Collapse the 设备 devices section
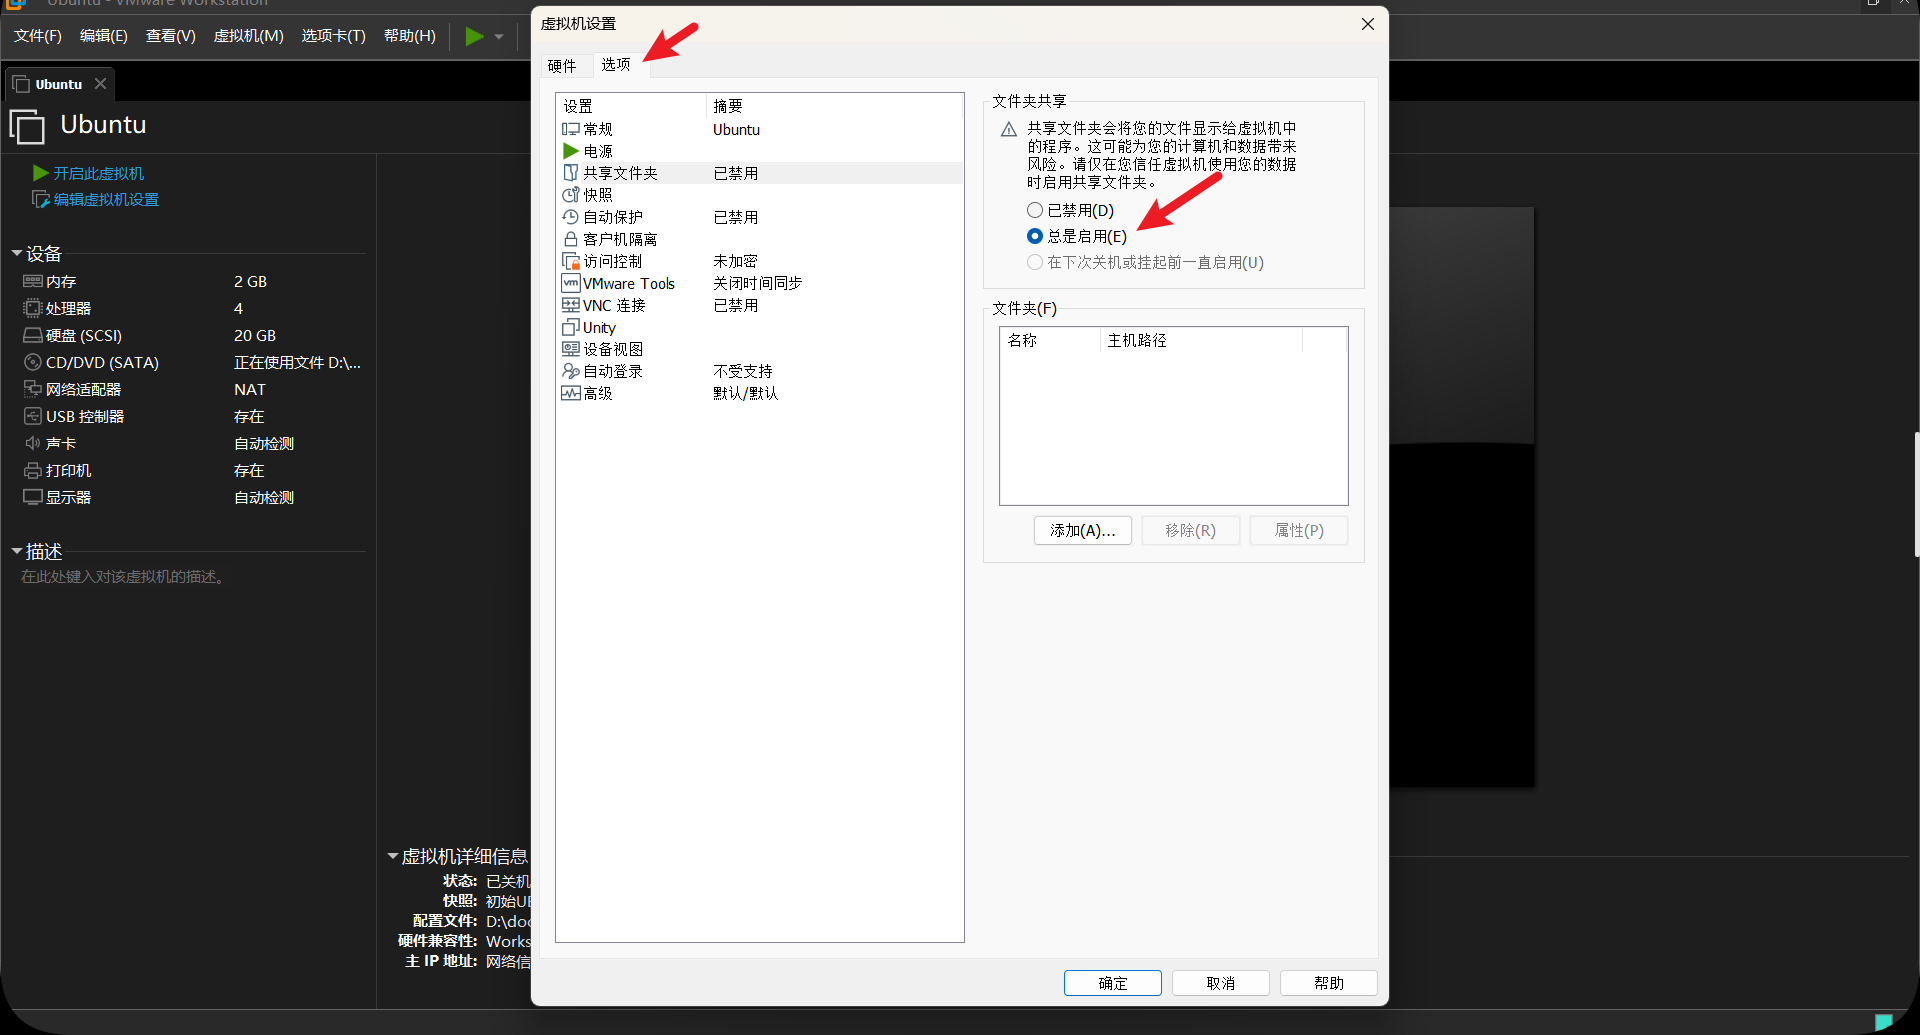This screenshot has width=1920, height=1035. [x=17, y=254]
